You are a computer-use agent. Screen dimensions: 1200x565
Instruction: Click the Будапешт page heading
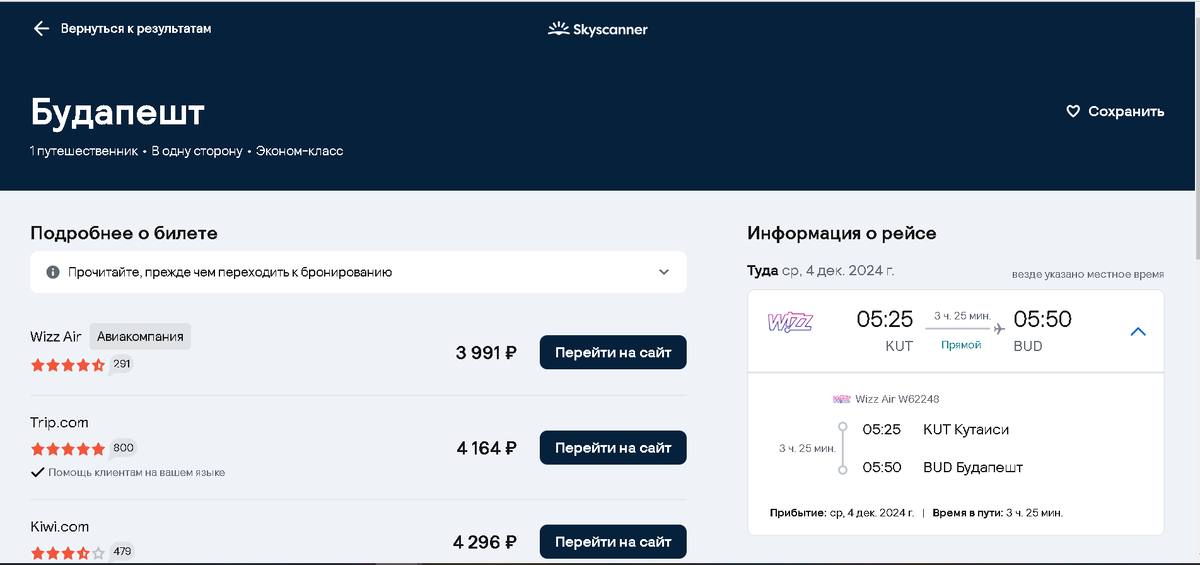118,111
